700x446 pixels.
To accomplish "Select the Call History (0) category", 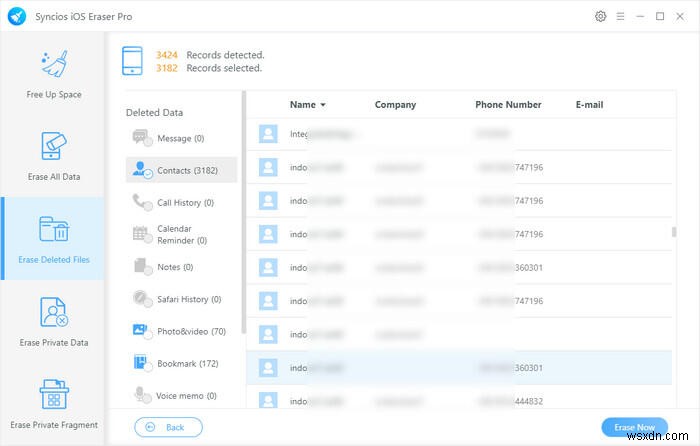I will (x=181, y=203).
